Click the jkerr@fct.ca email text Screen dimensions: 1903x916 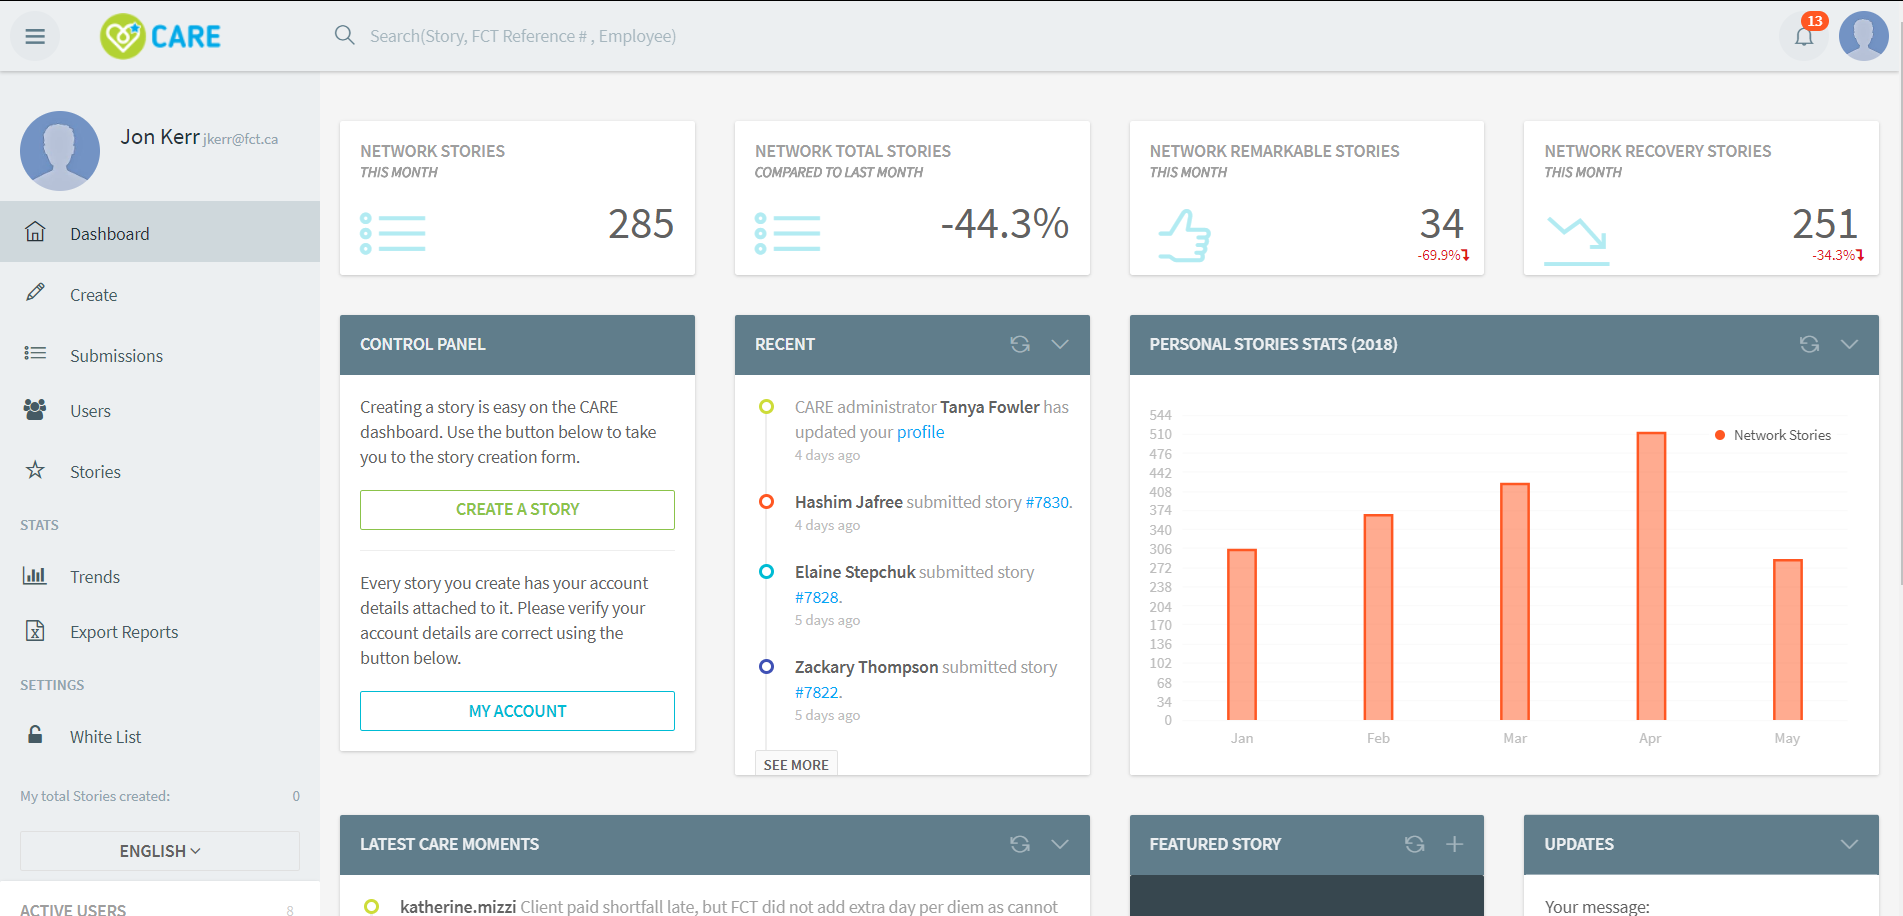(241, 139)
